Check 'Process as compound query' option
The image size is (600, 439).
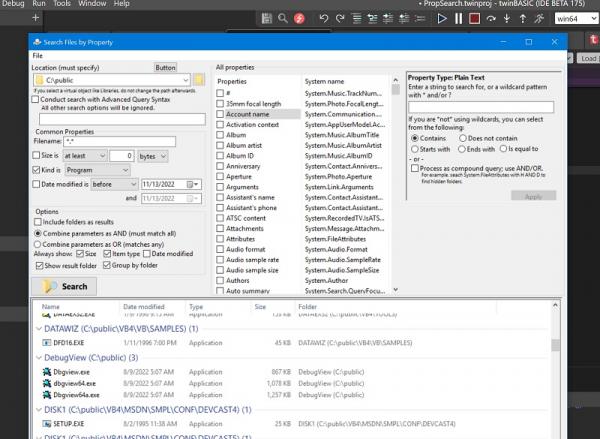(415, 168)
